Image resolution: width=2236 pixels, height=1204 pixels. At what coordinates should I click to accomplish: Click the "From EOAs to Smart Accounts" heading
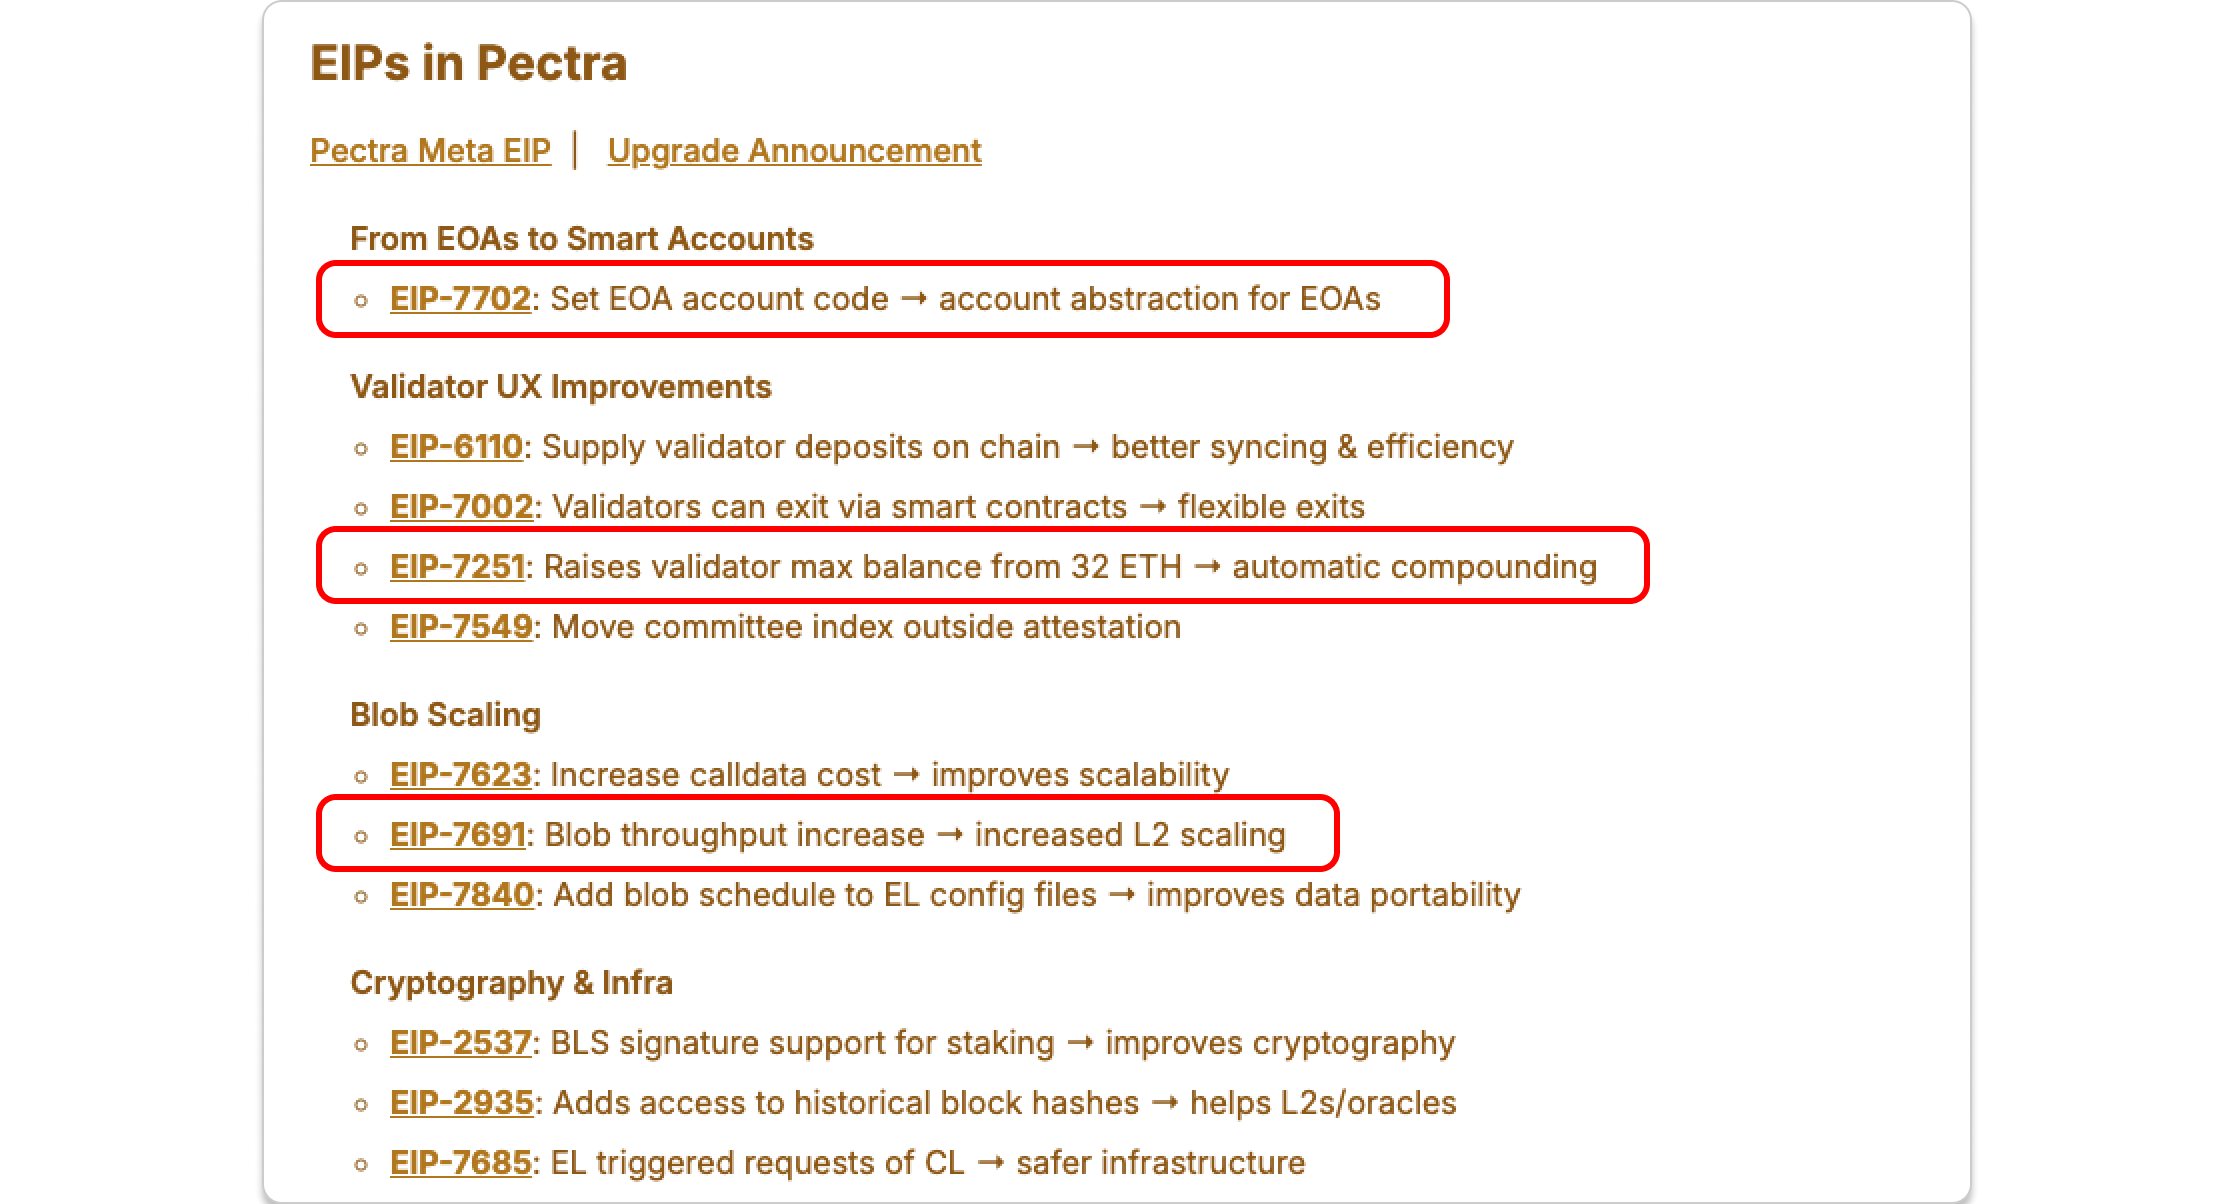[581, 239]
